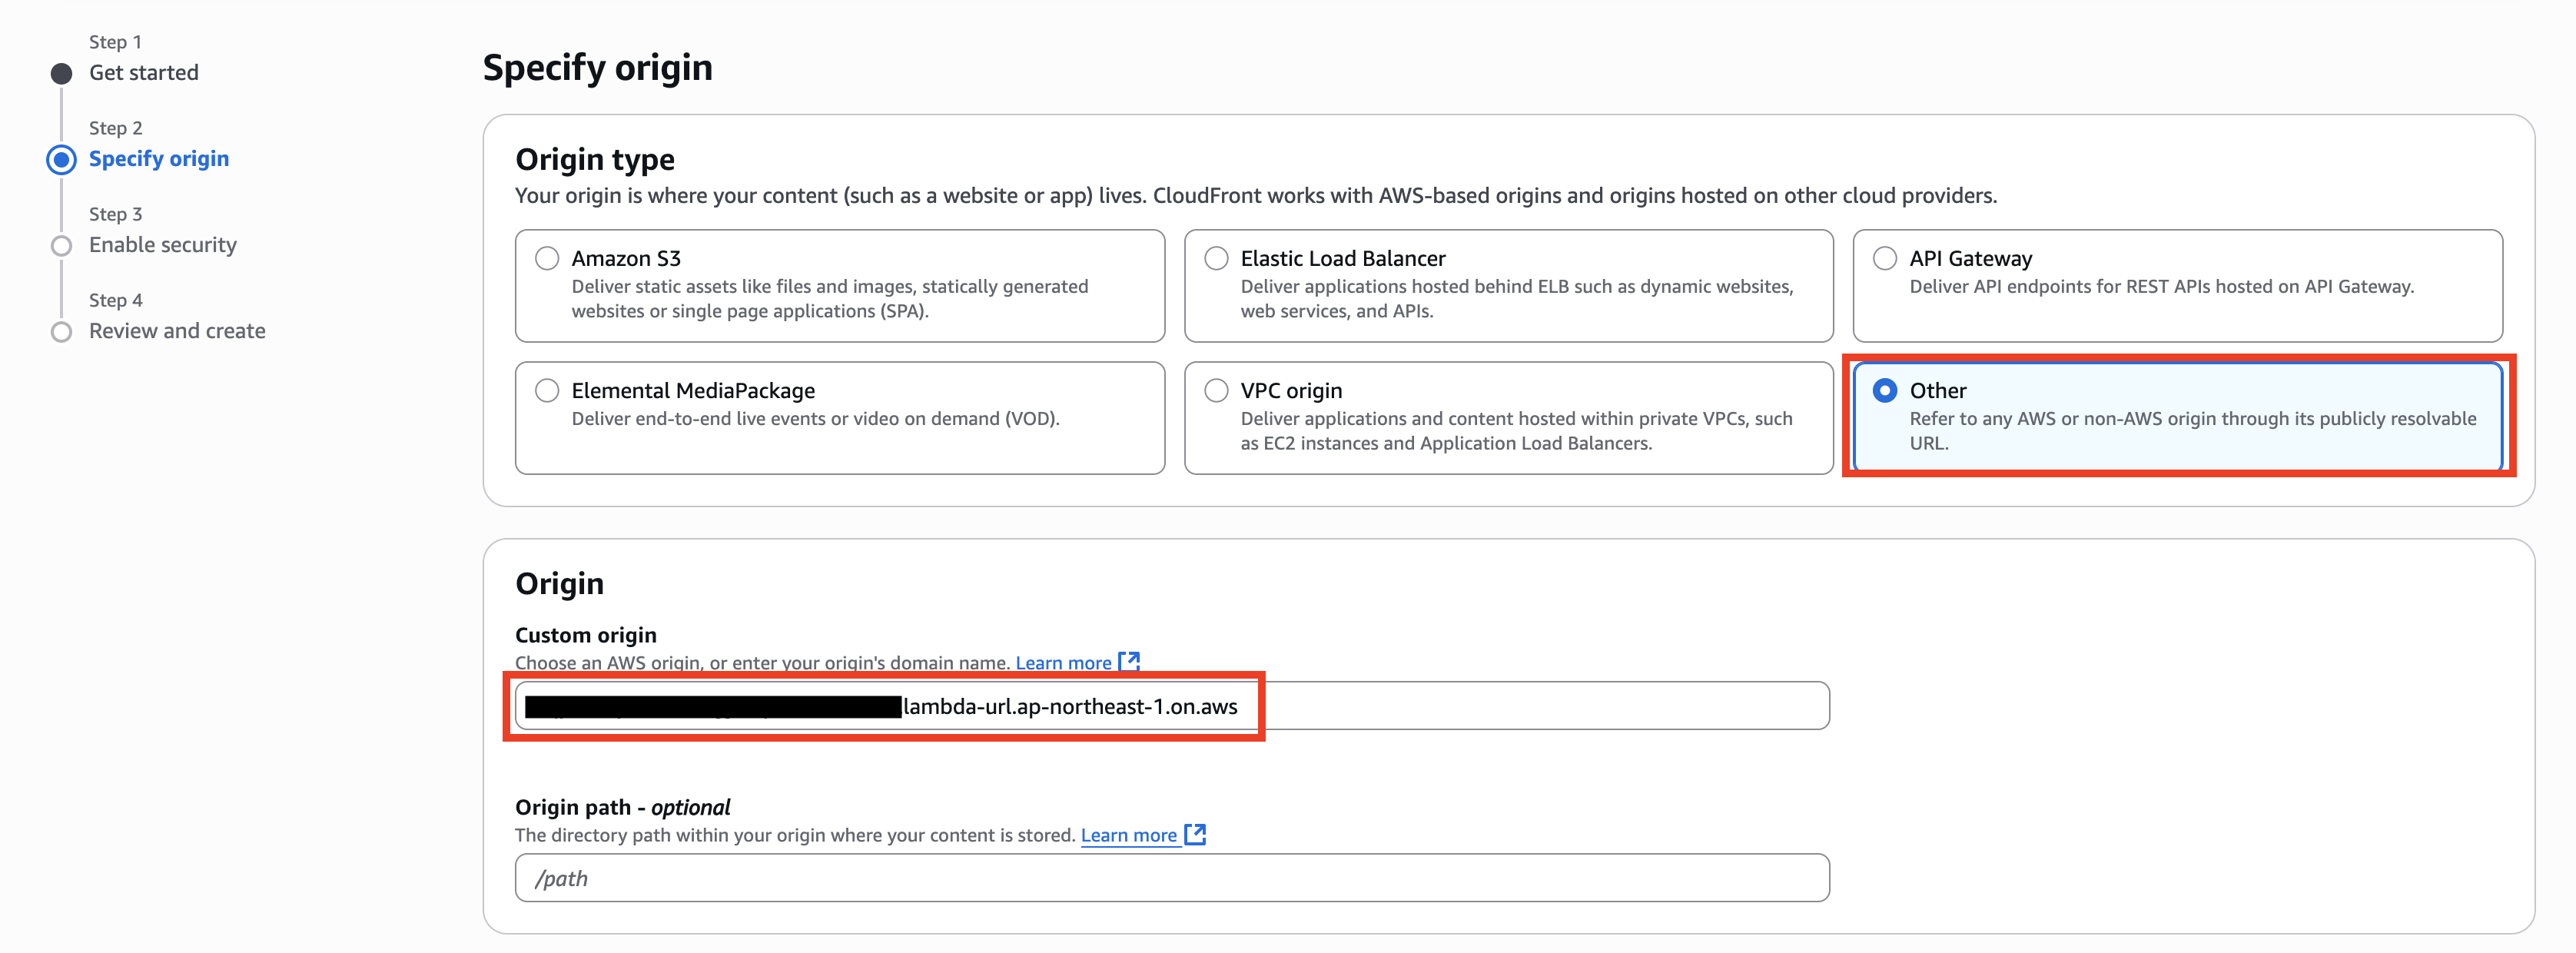This screenshot has height=953, width=2576.
Task: Click external link icon beside Origin path
Action: pyautogui.click(x=1195, y=834)
